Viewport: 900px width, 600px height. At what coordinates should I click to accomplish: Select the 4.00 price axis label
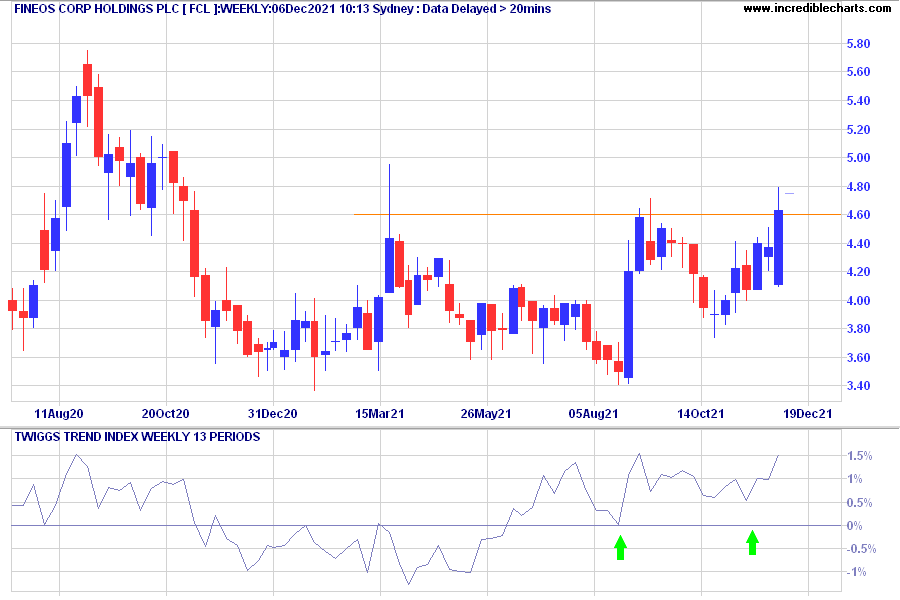point(858,300)
